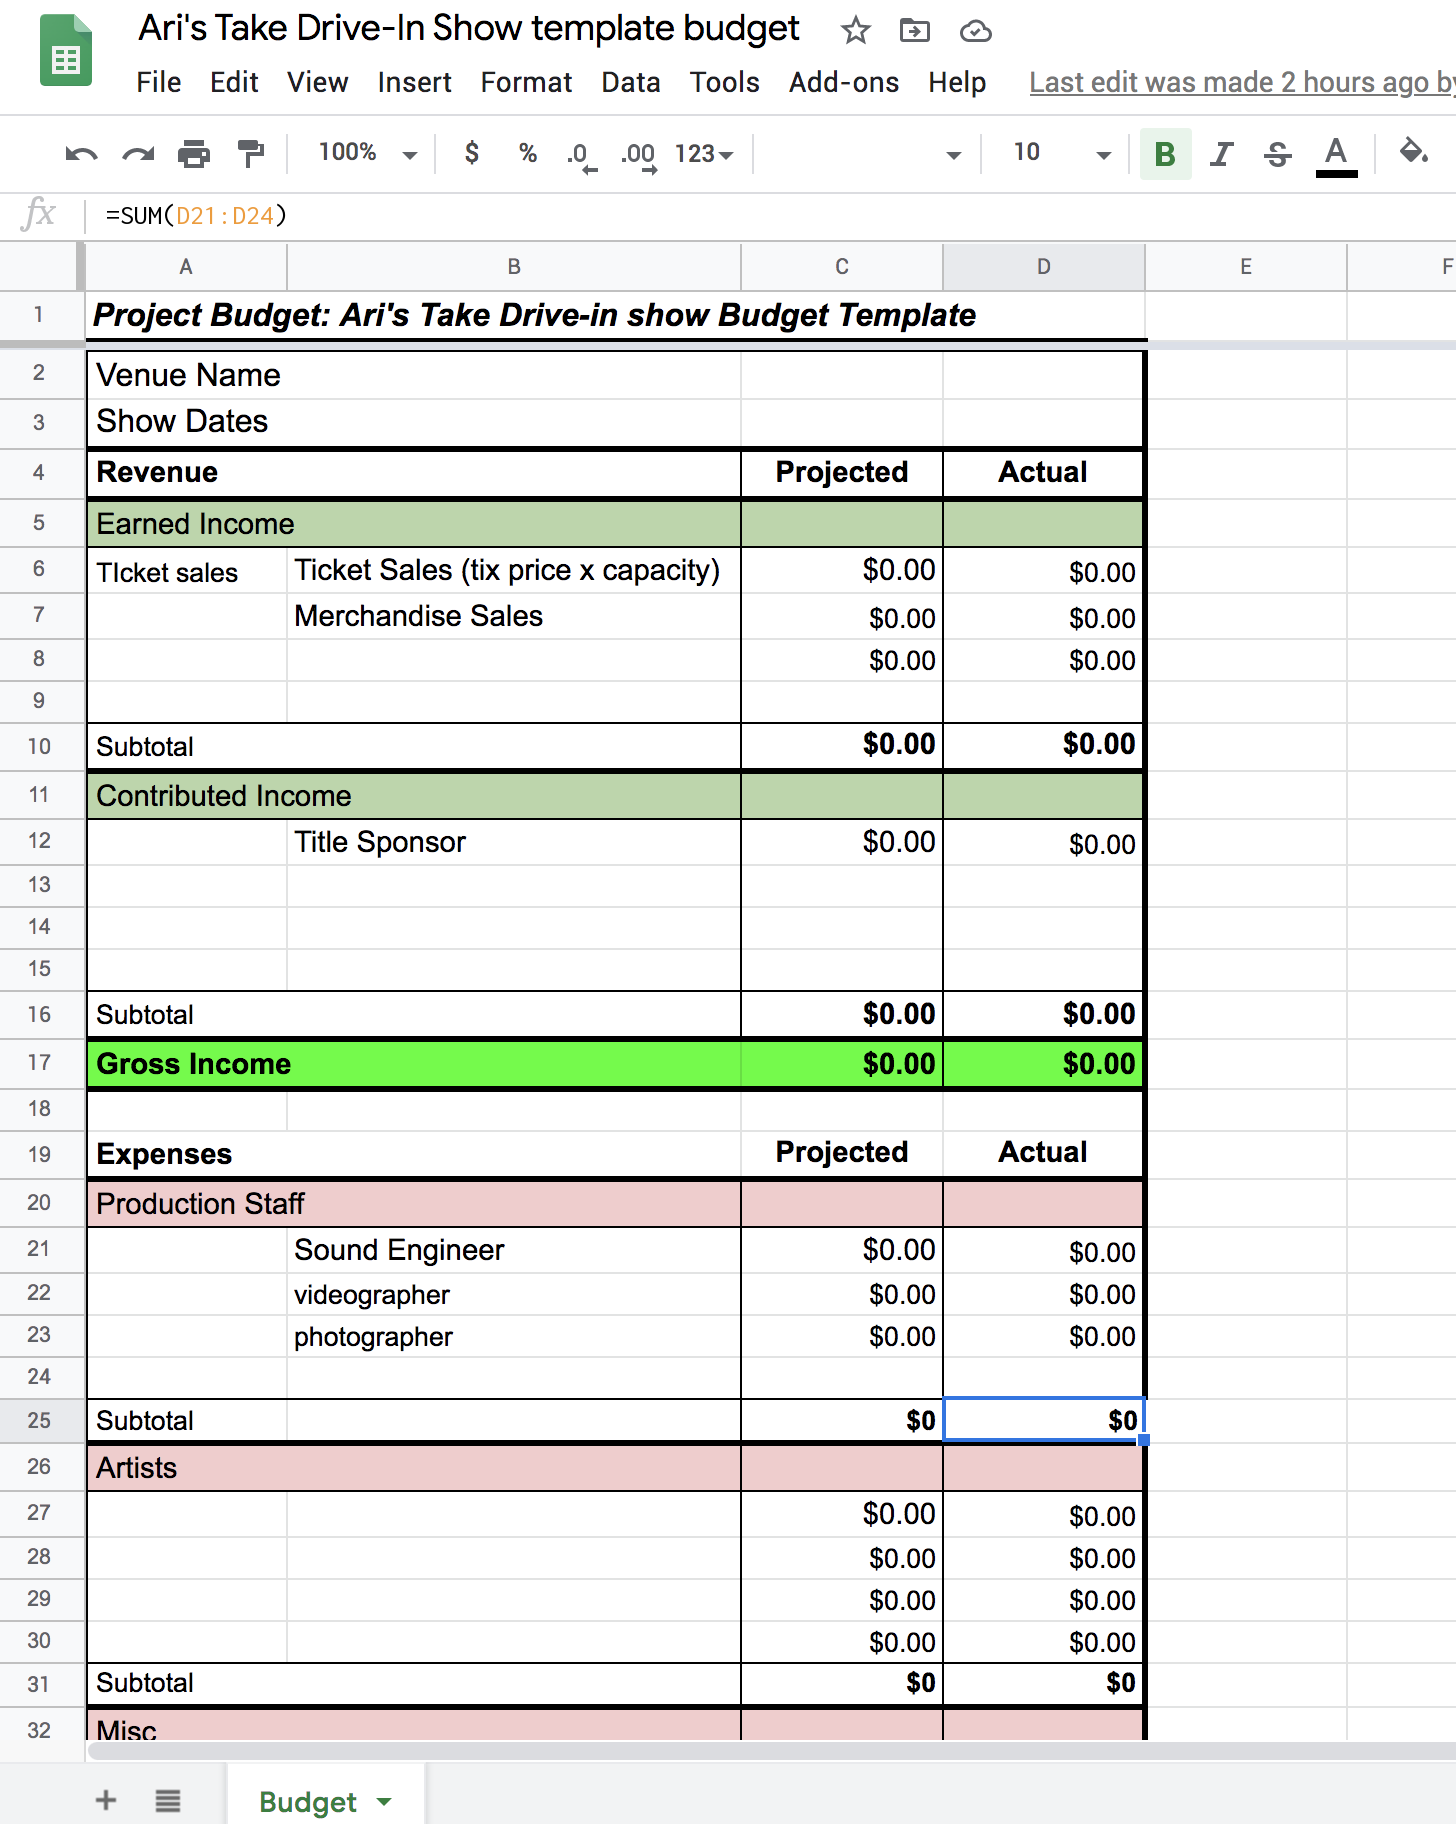1456x1824 pixels.
Task: Select row 17 header
Action: 40,1063
